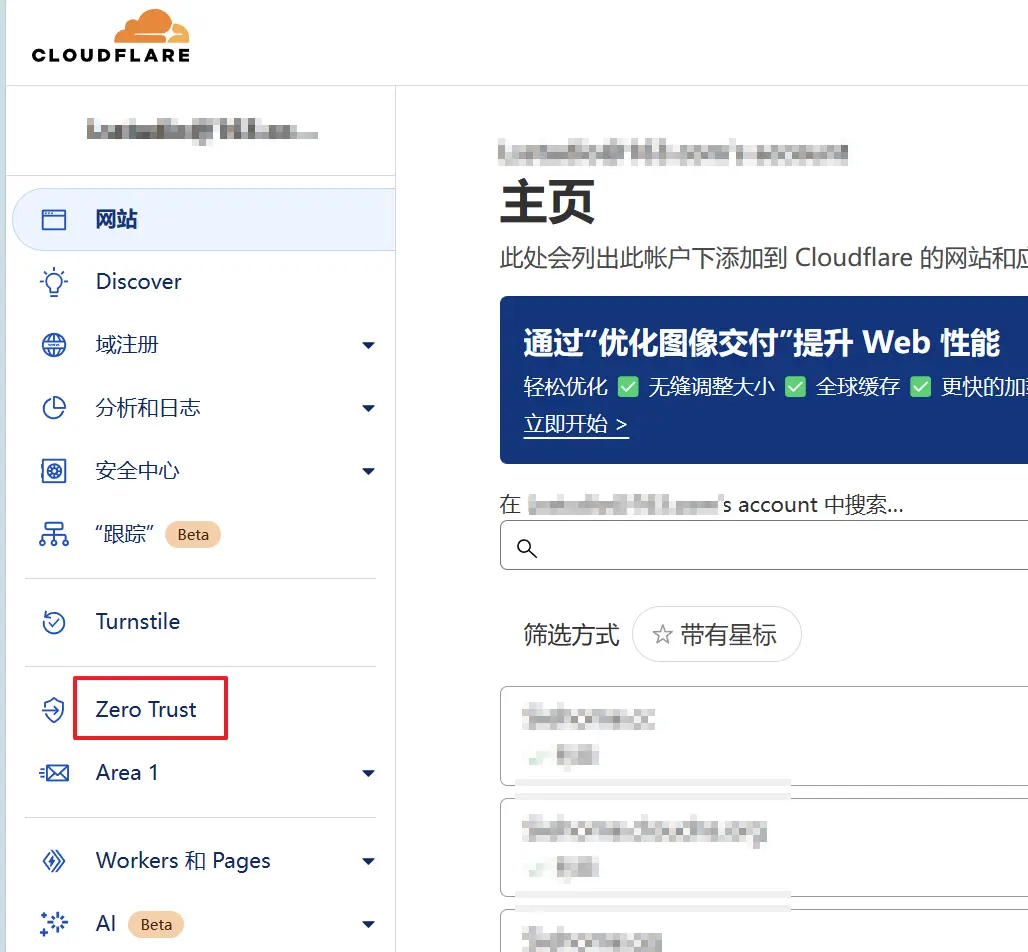Click the 无缝调整大小 banner text

point(711,387)
